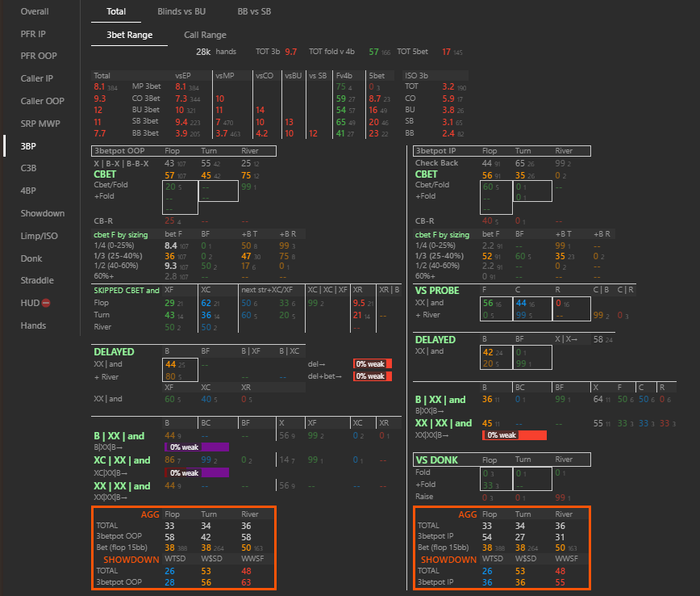Image resolution: width=700 pixels, height=596 pixels.
Task: Open SRP MWP section
Action: click(x=40, y=124)
